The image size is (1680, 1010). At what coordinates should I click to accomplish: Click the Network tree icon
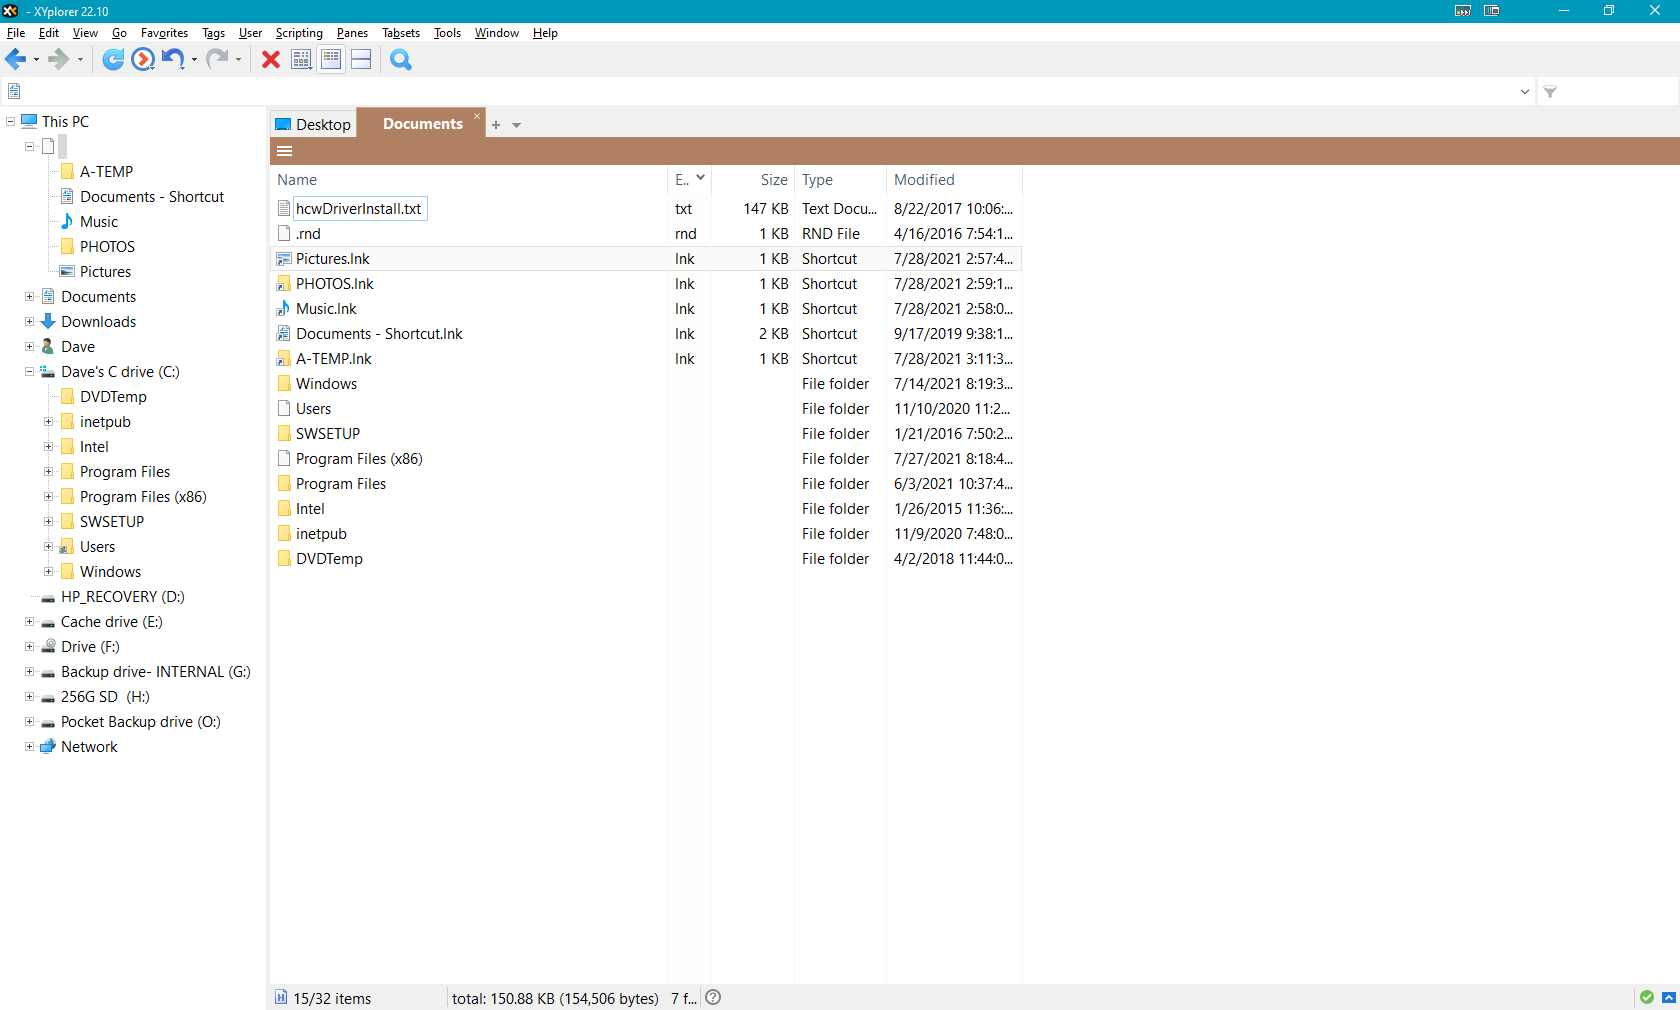pyautogui.click(x=47, y=747)
